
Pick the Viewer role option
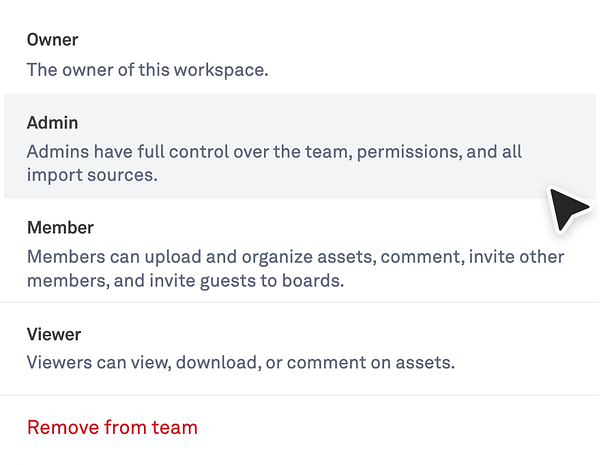[x=300, y=348]
